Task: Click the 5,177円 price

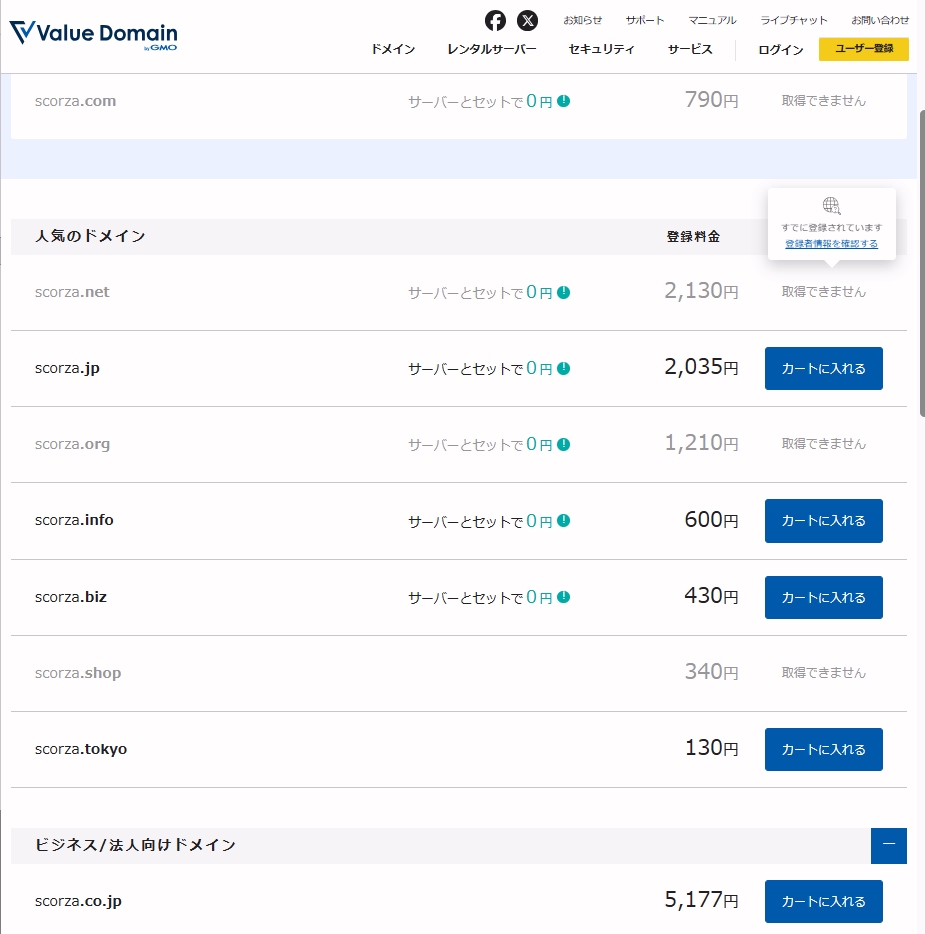Action: (x=702, y=900)
